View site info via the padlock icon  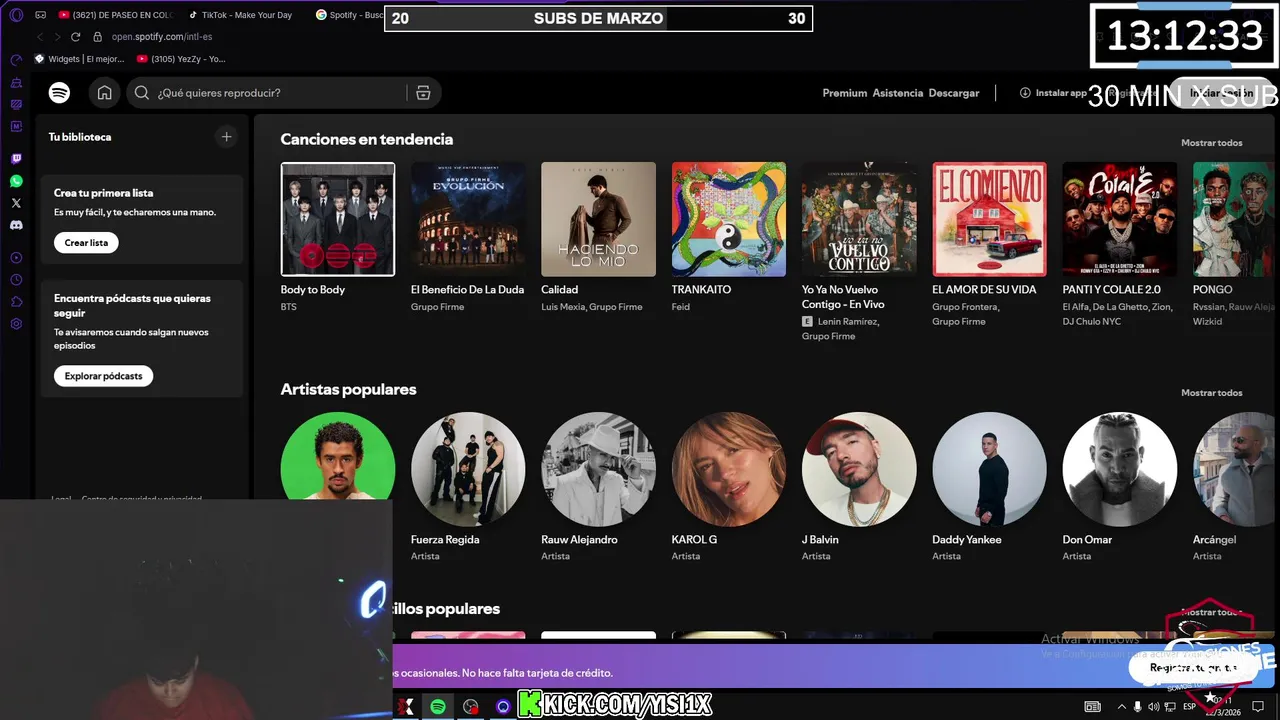[97, 37]
